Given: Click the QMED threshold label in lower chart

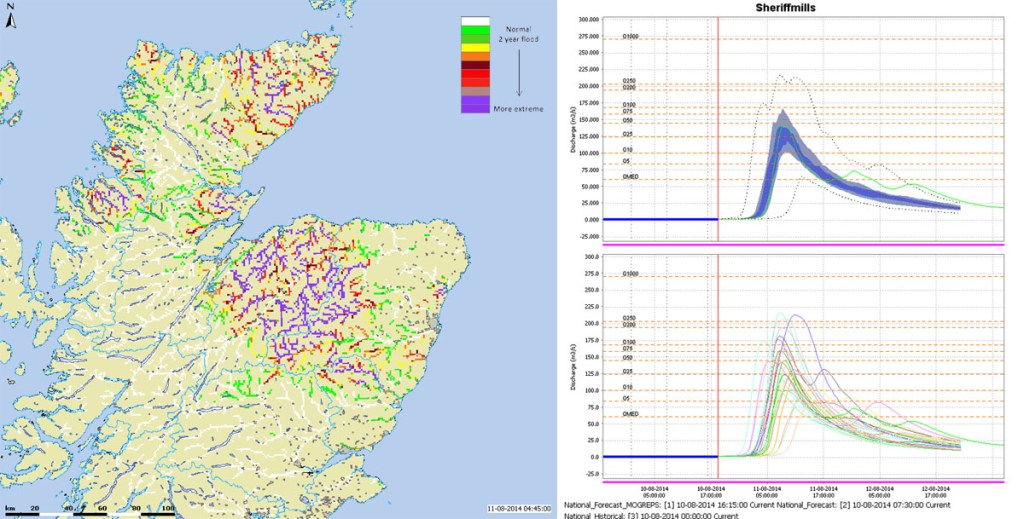Looking at the screenshot, I should 630,414.
